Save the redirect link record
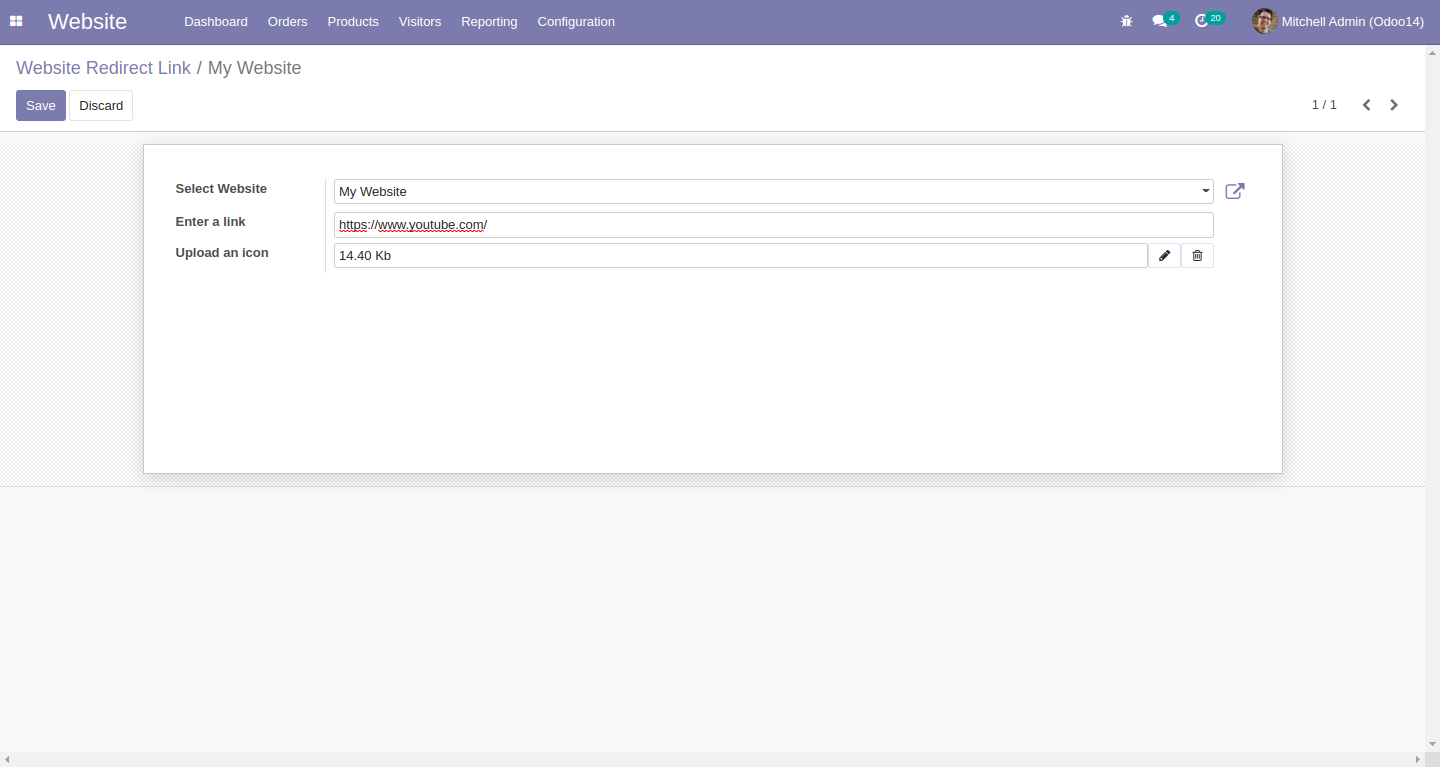 click(40, 105)
